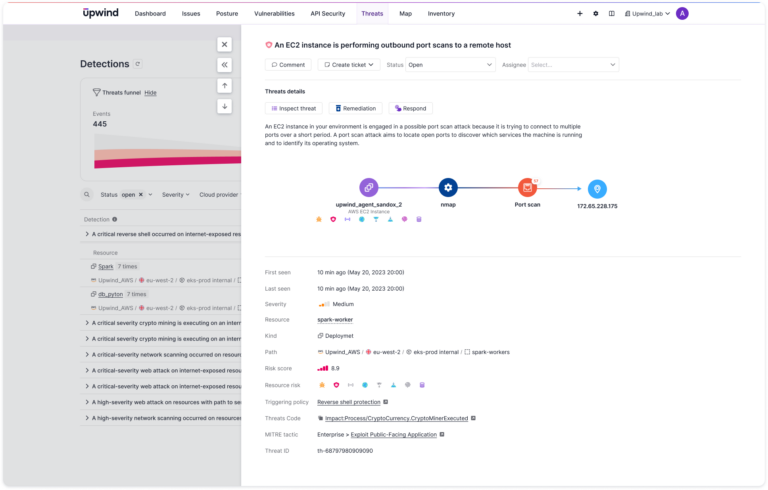The height and width of the screenshot is (490, 768).
Task: Select the upwind_agent_sandox_2 node icon
Action: (369, 187)
